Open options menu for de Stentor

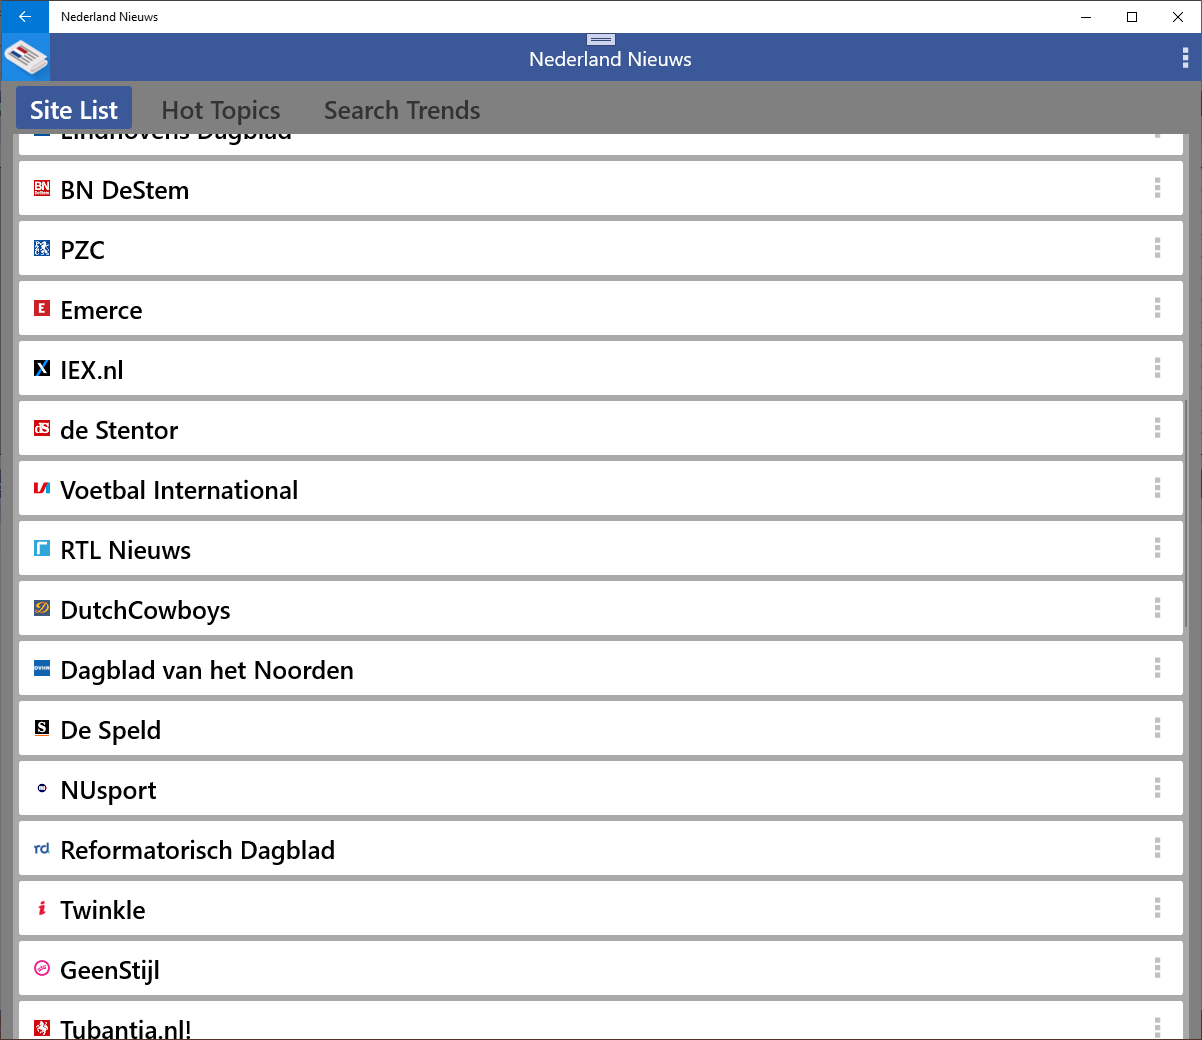1157,428
